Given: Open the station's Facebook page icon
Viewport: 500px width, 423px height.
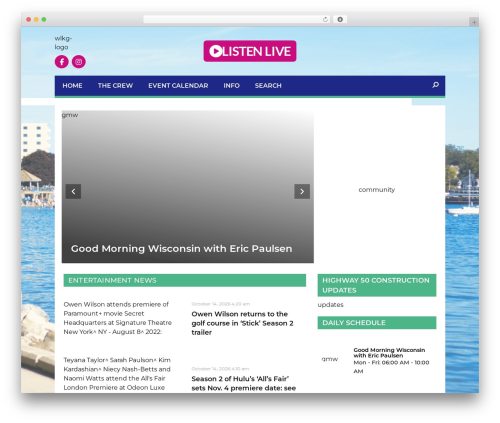Looking at the screenshot, I should pyautogui.click(x=62, y=62).
